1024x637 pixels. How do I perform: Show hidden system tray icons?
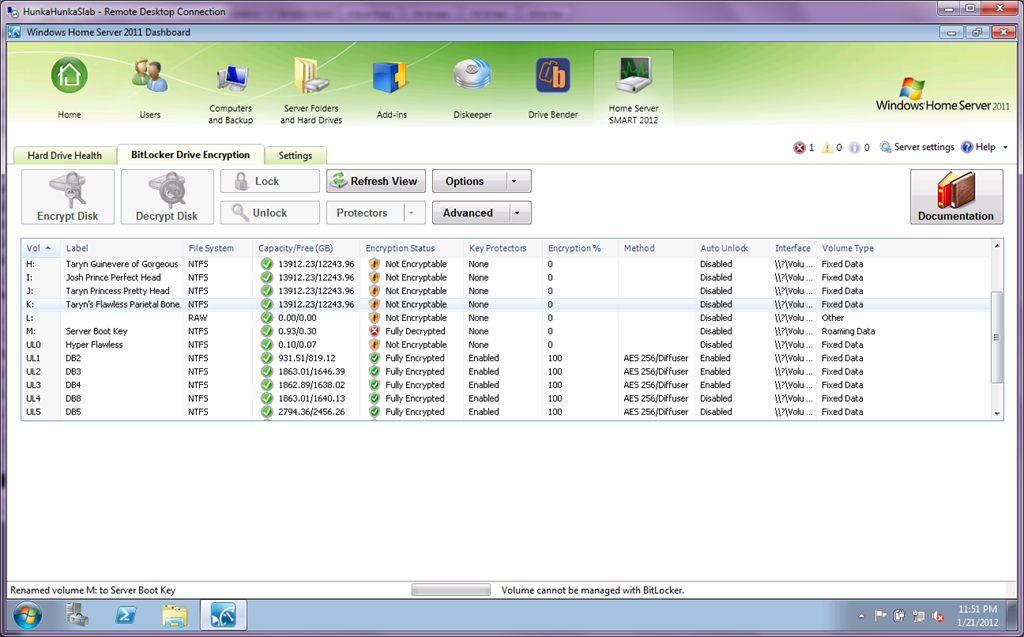pyautogui.click(x=861, y=615)
